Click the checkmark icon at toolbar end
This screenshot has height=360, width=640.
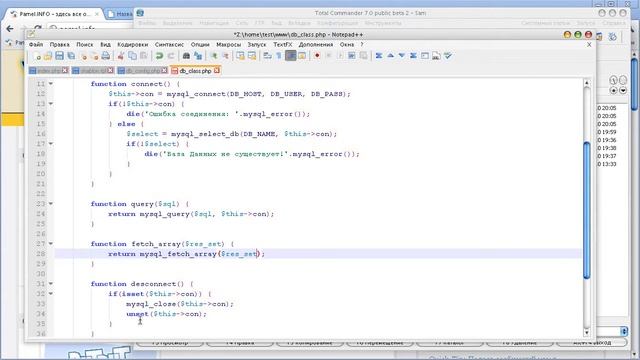click(448, 56)
